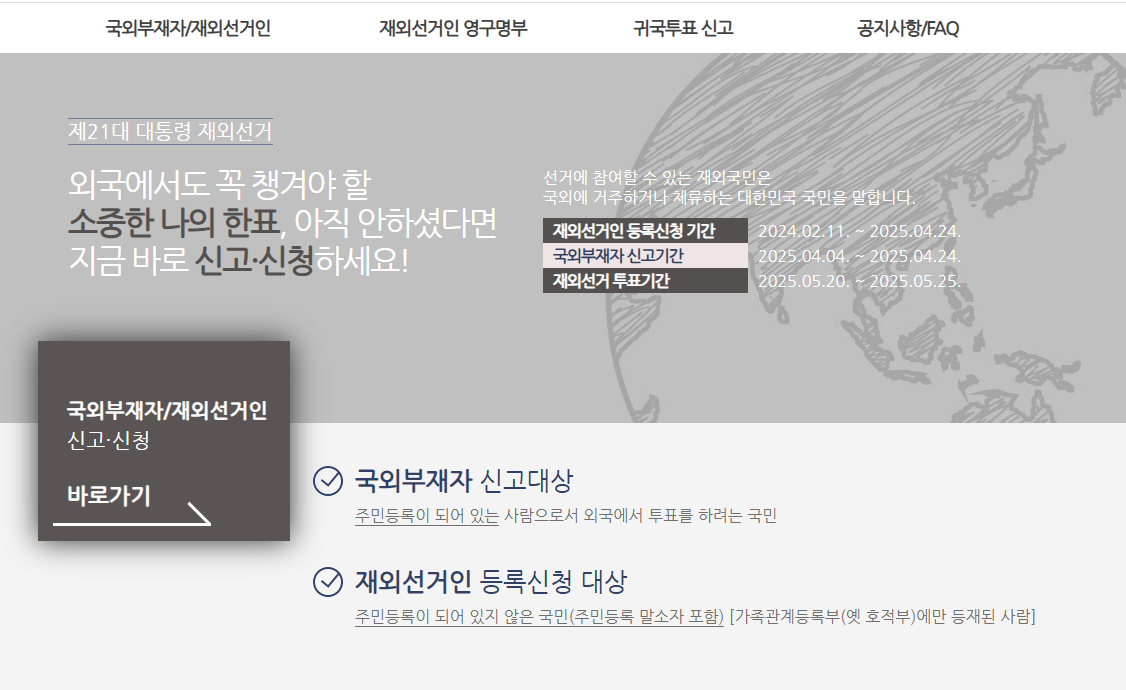Click the checkmark icon next to 재외선거인 등록신청 대상

(328, 582)
